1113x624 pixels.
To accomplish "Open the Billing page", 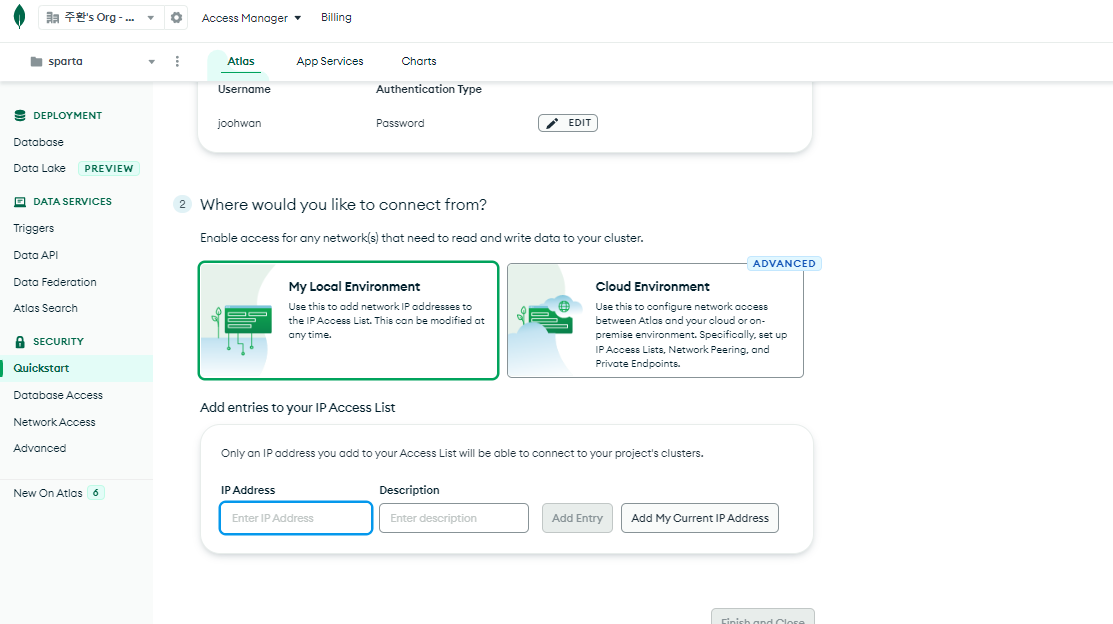I will pos(336,17).
